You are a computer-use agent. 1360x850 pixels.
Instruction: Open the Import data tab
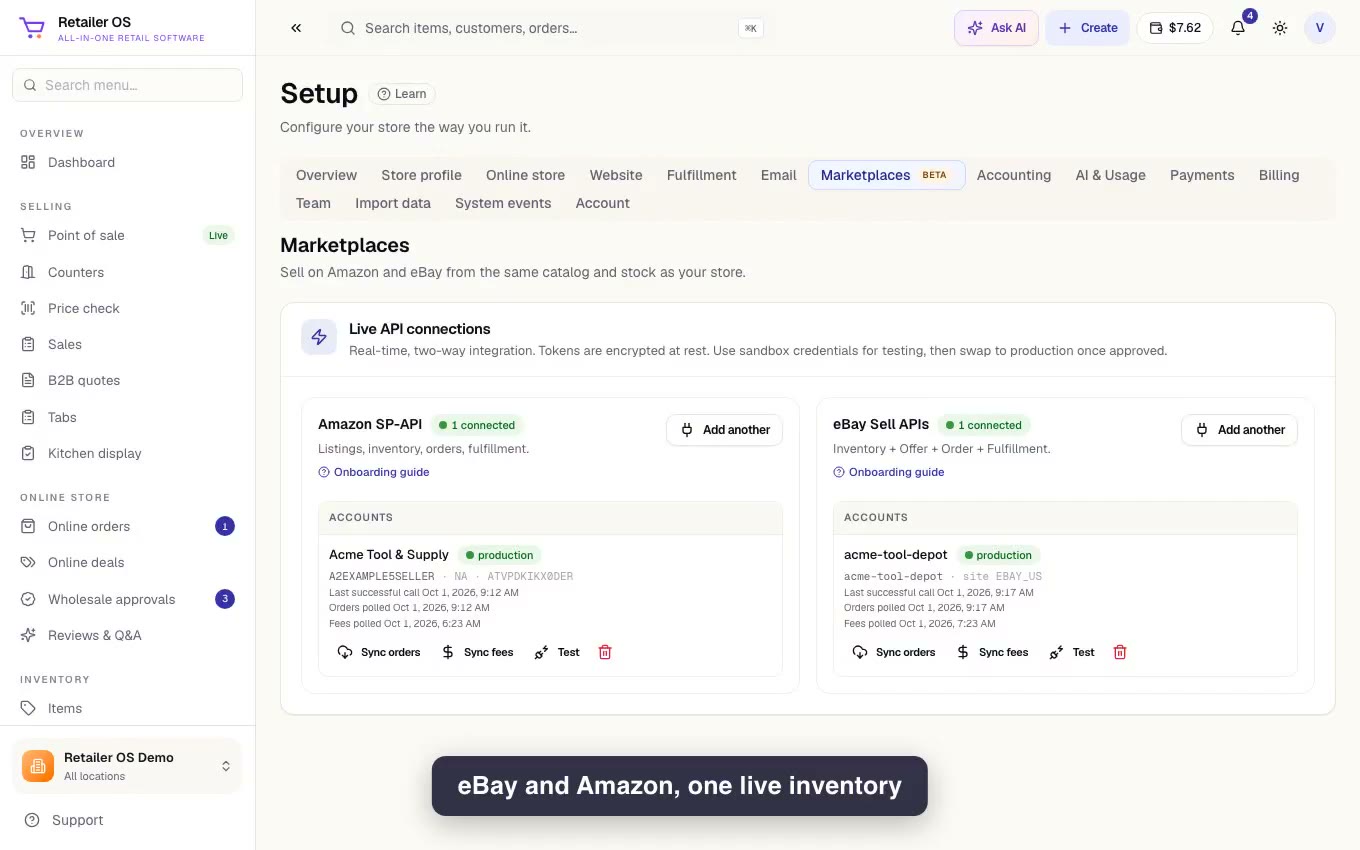(x=393, y=203)
